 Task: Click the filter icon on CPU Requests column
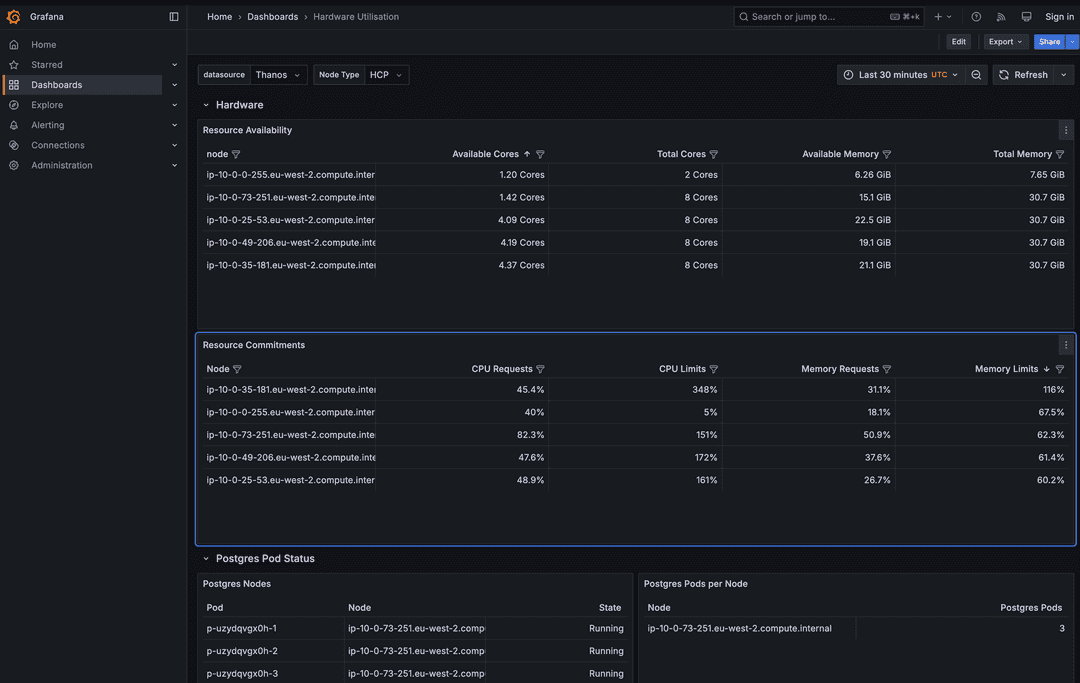point(541,368)
